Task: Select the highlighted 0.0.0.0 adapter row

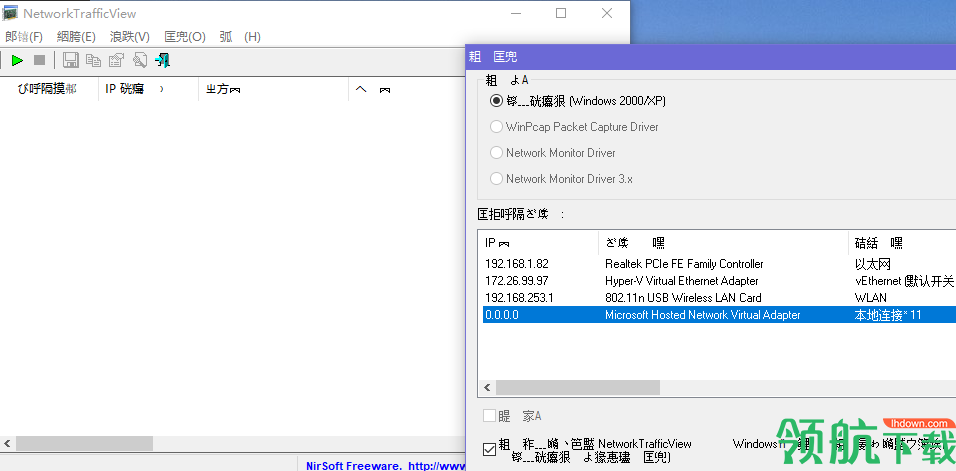Action: 719,315
